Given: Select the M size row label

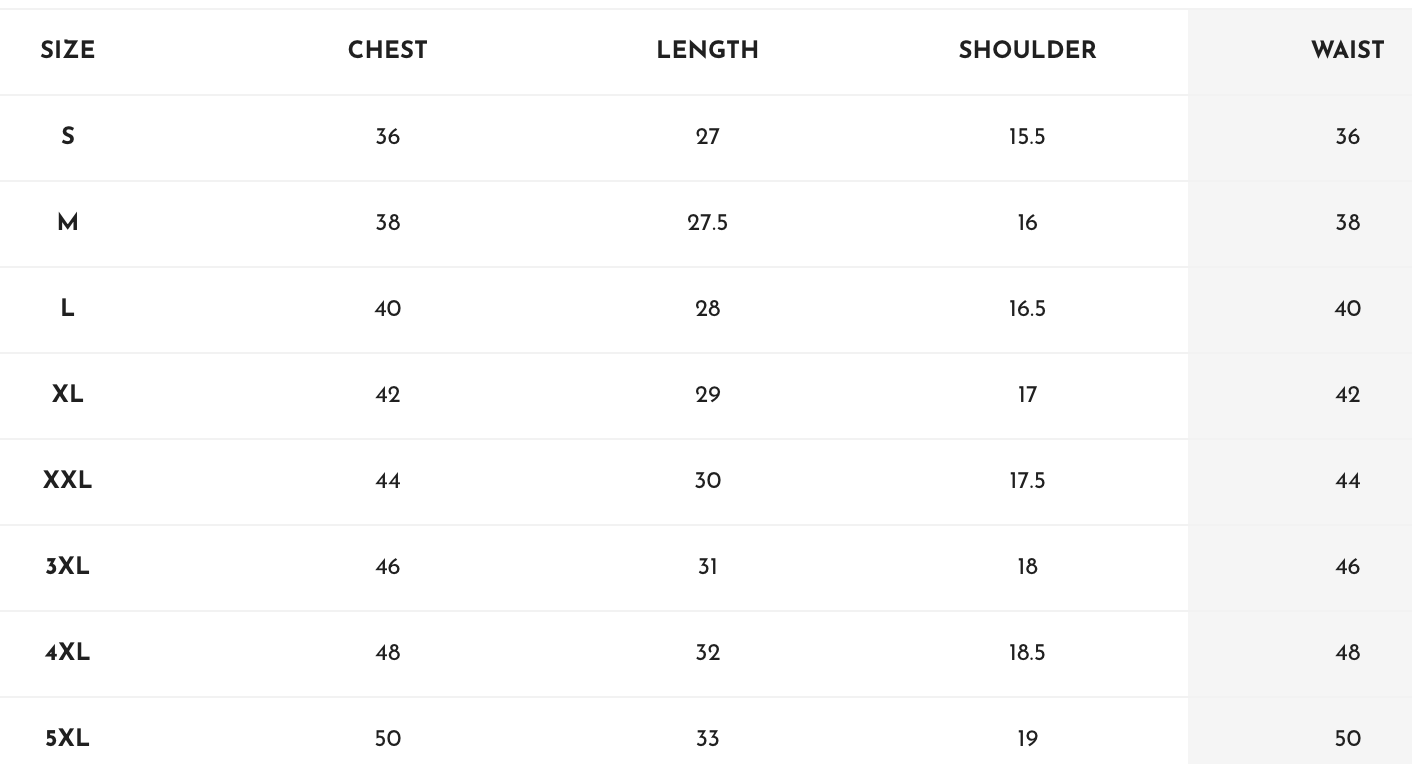Looking at the screenshot, I should 68,222.
